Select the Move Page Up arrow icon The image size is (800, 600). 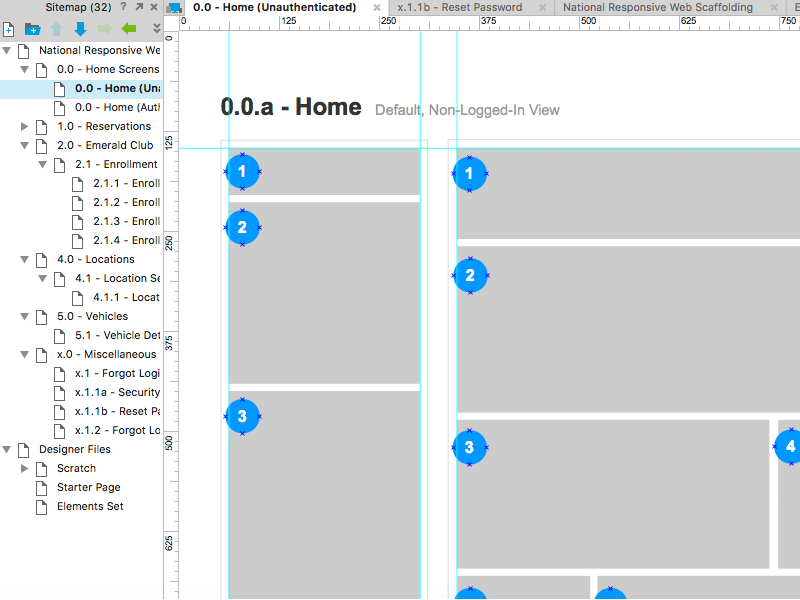click(x=56, y=28)
